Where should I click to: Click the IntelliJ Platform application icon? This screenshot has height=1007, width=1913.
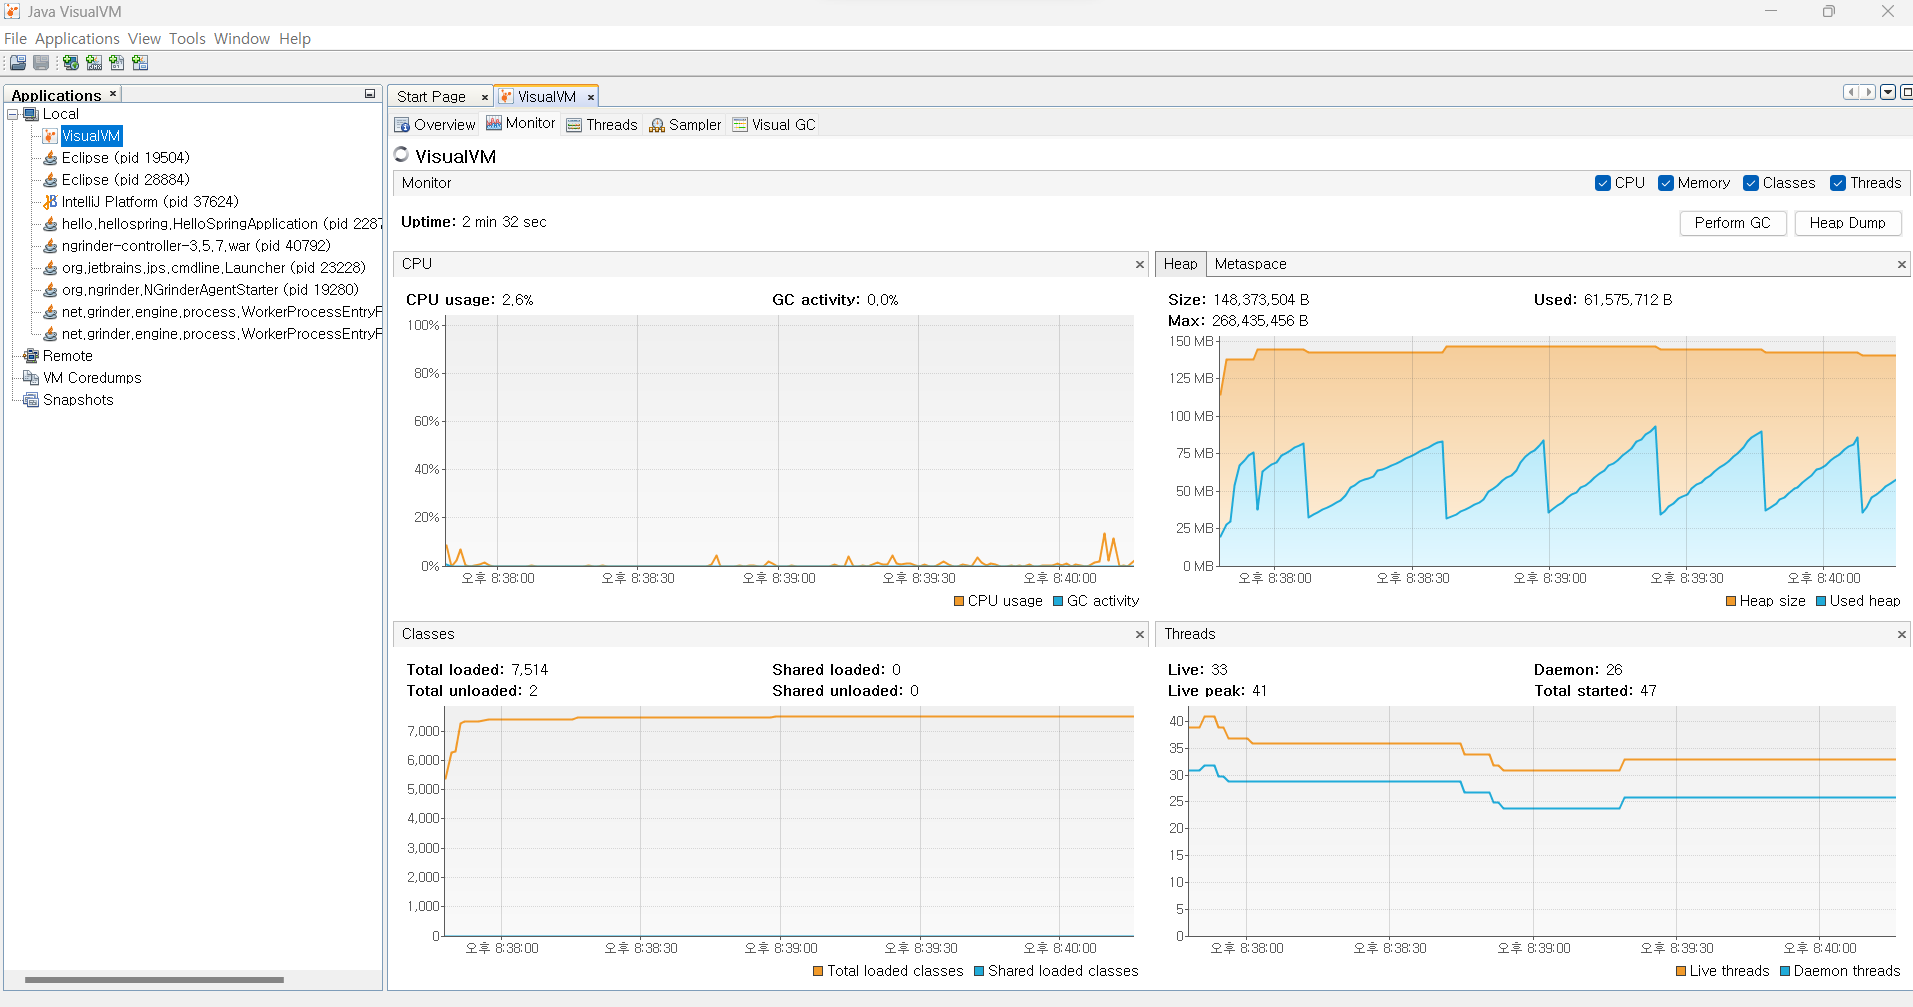tap(50, 202)
